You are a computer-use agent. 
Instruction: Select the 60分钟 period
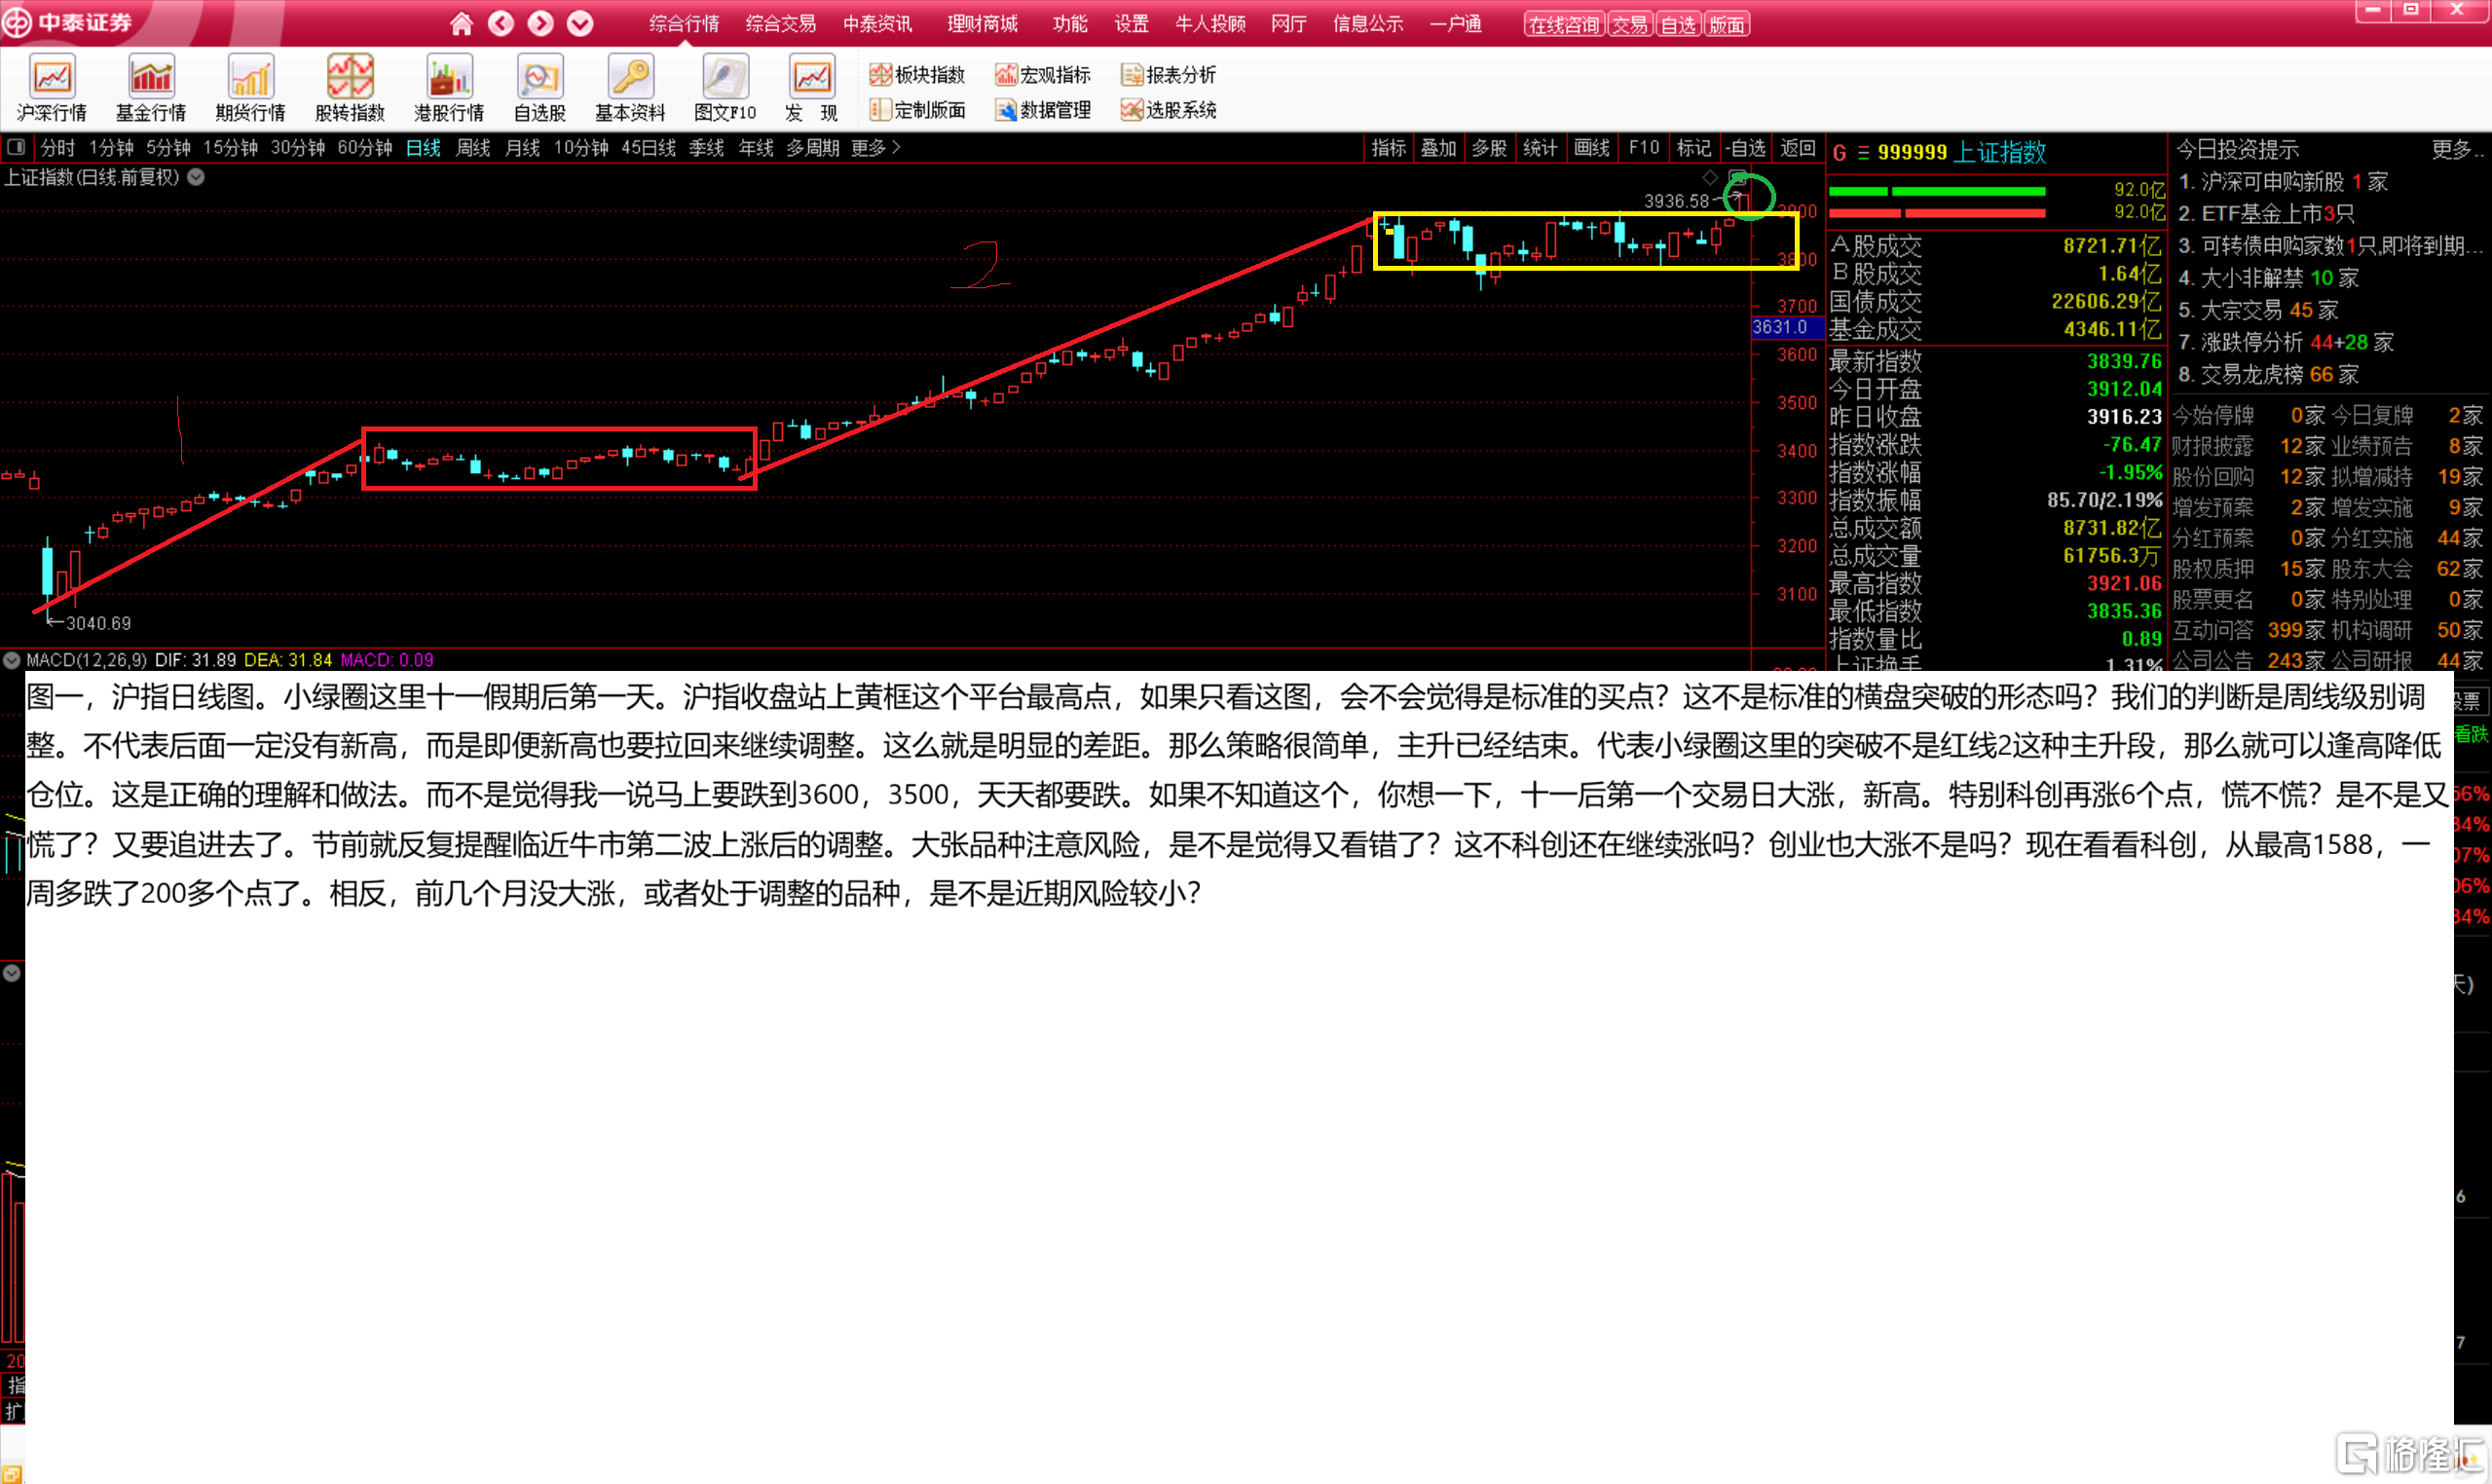[364, 148]
